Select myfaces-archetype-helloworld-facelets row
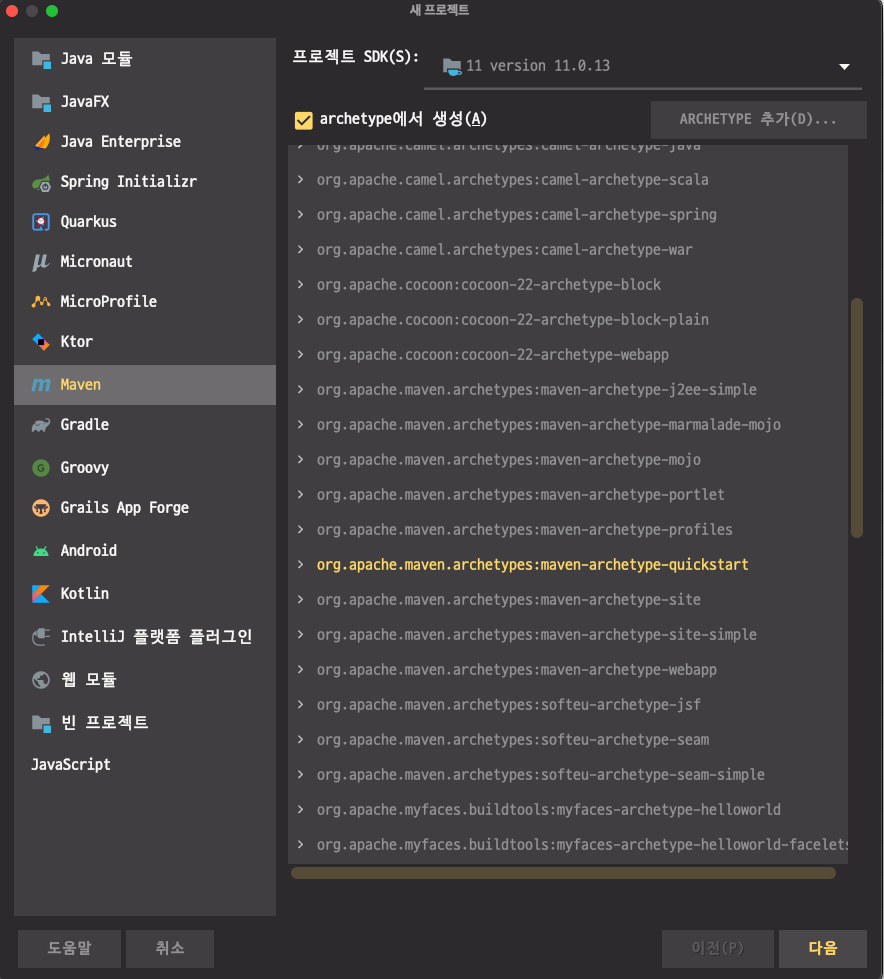Image resolution: width=884 pixels, height=979 pixels. point(568,844)
